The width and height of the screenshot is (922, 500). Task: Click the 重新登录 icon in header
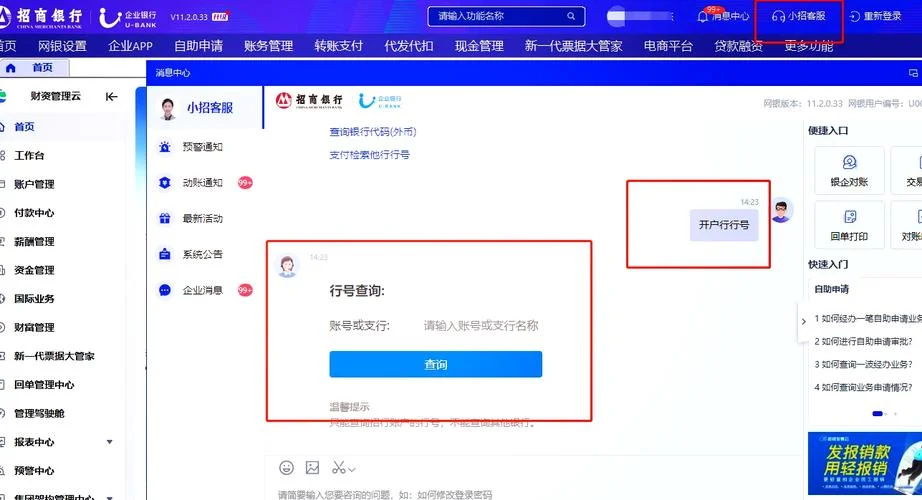pyautogui.click(x=854, y=16)
